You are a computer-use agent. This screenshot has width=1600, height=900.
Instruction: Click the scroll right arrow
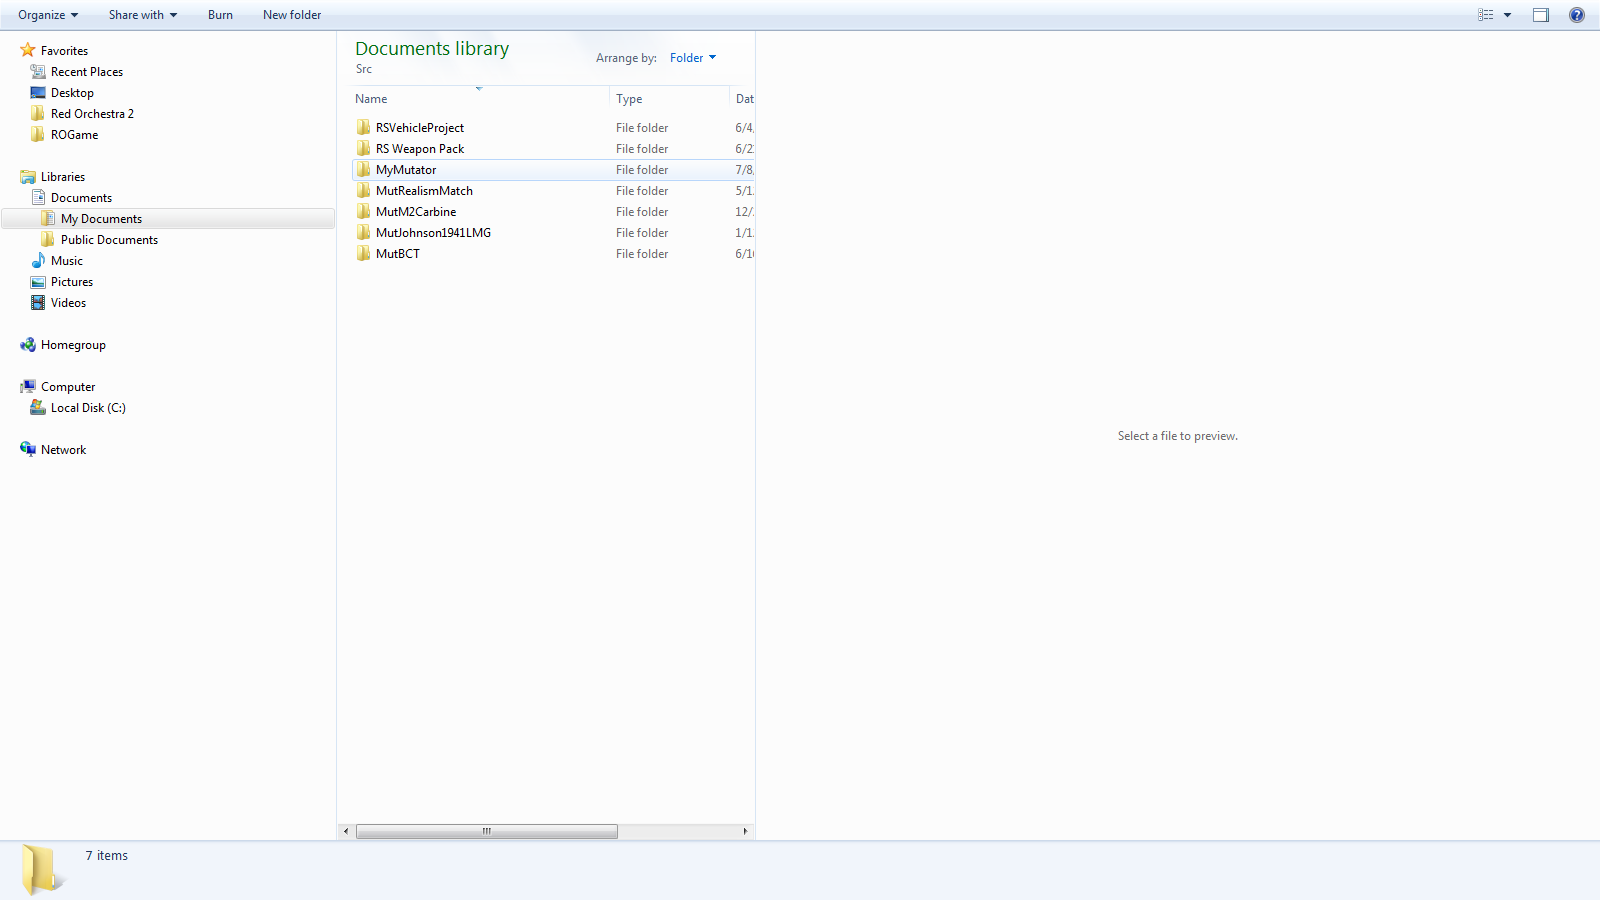(x=745, y=831)
